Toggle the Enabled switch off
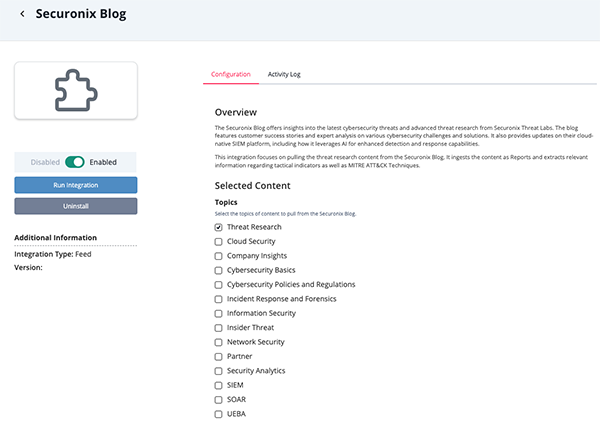The width and height of the screenshot is (600, 422). (x=75, y=161)
